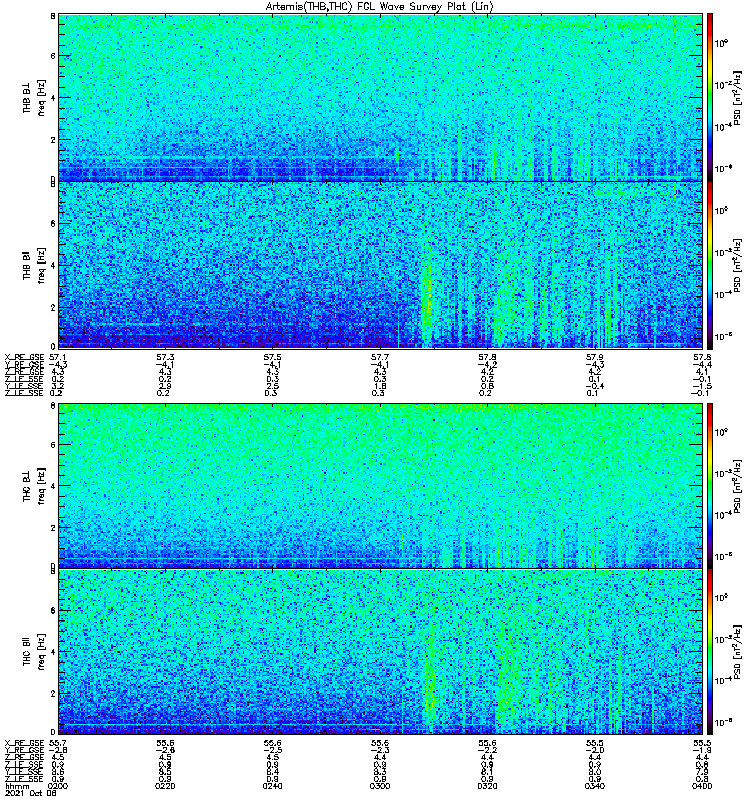
Task: Click the "10⁻⁴" tick on THC B⊥ color bar
Action: pos(722,515)
